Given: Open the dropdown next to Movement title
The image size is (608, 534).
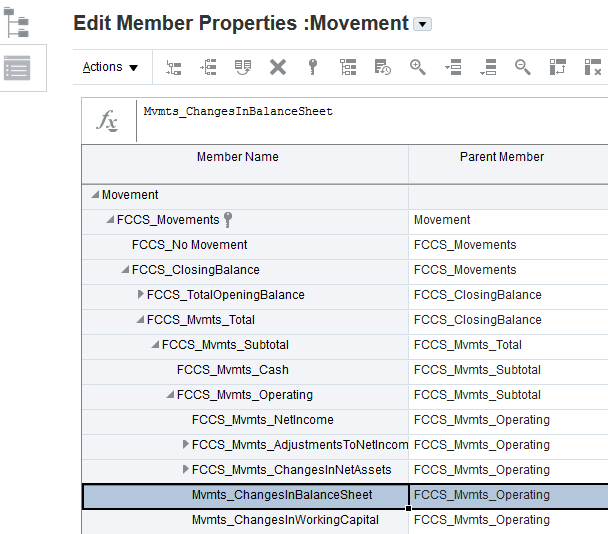Looking at the screenshot, I should coord(422,24).
